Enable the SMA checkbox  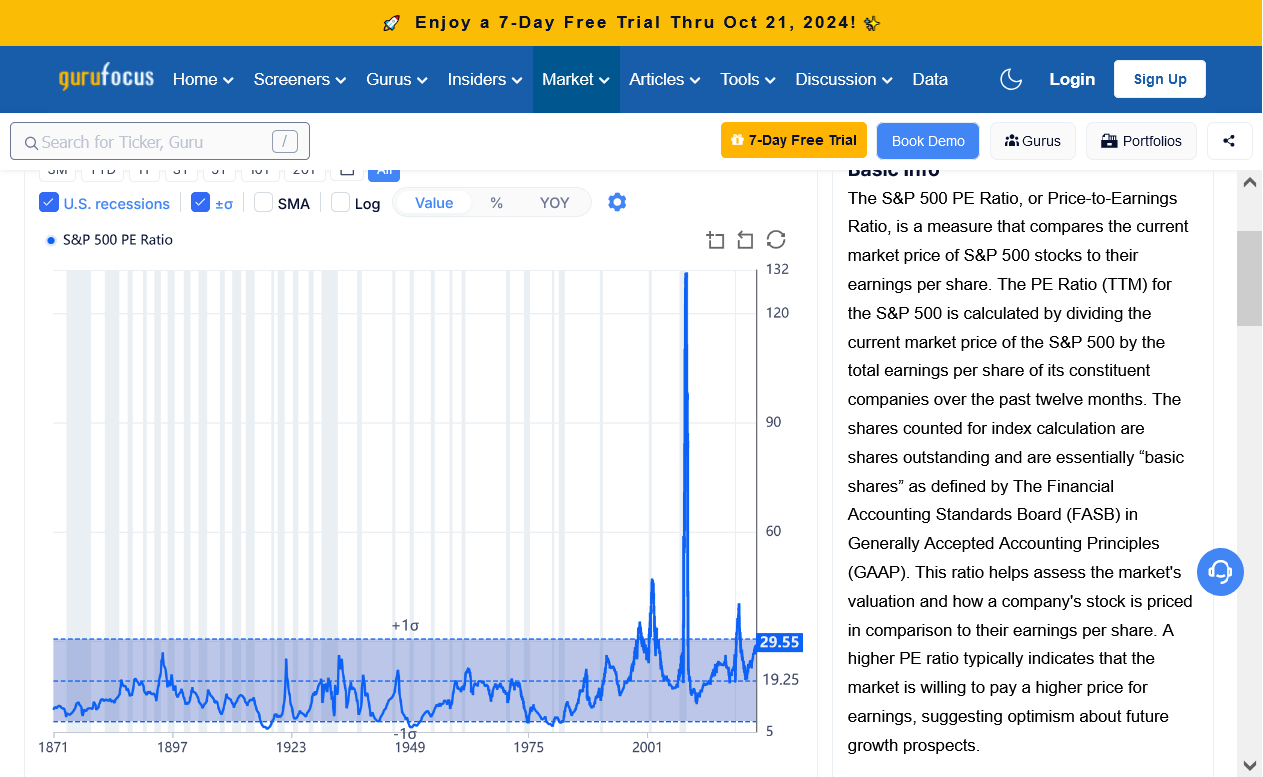click(264, 203)
